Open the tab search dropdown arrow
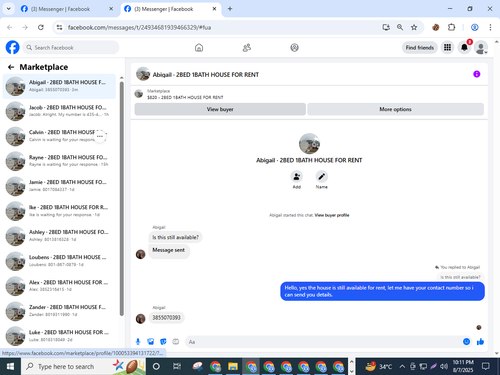This screenshot has height=375, width=500. [x=9, y=9]
